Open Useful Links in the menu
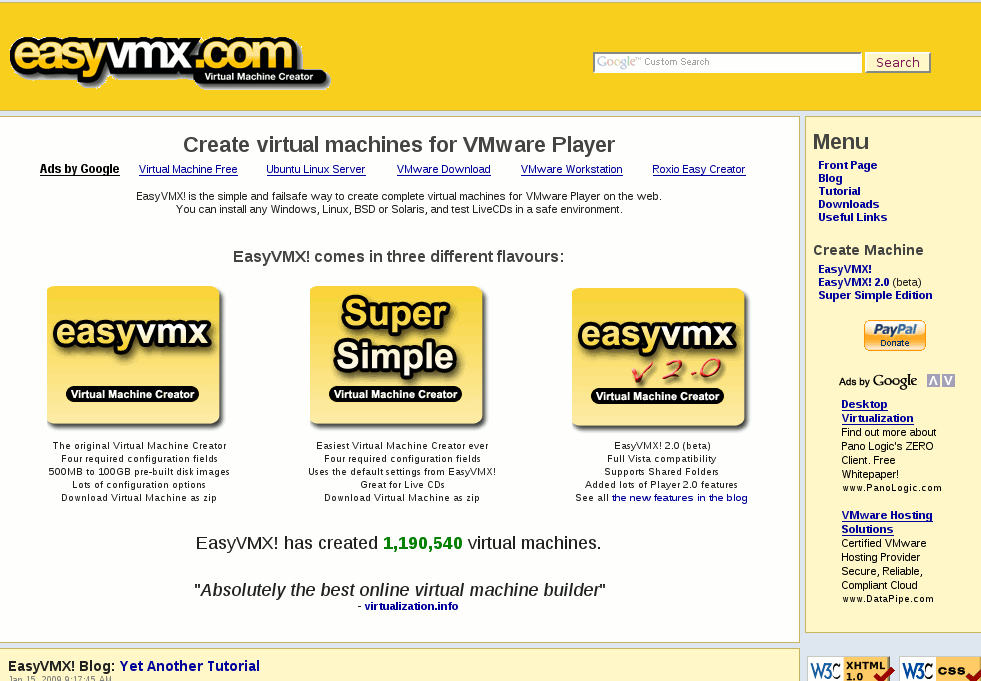981x681 pixels. [x=852, y=217]
